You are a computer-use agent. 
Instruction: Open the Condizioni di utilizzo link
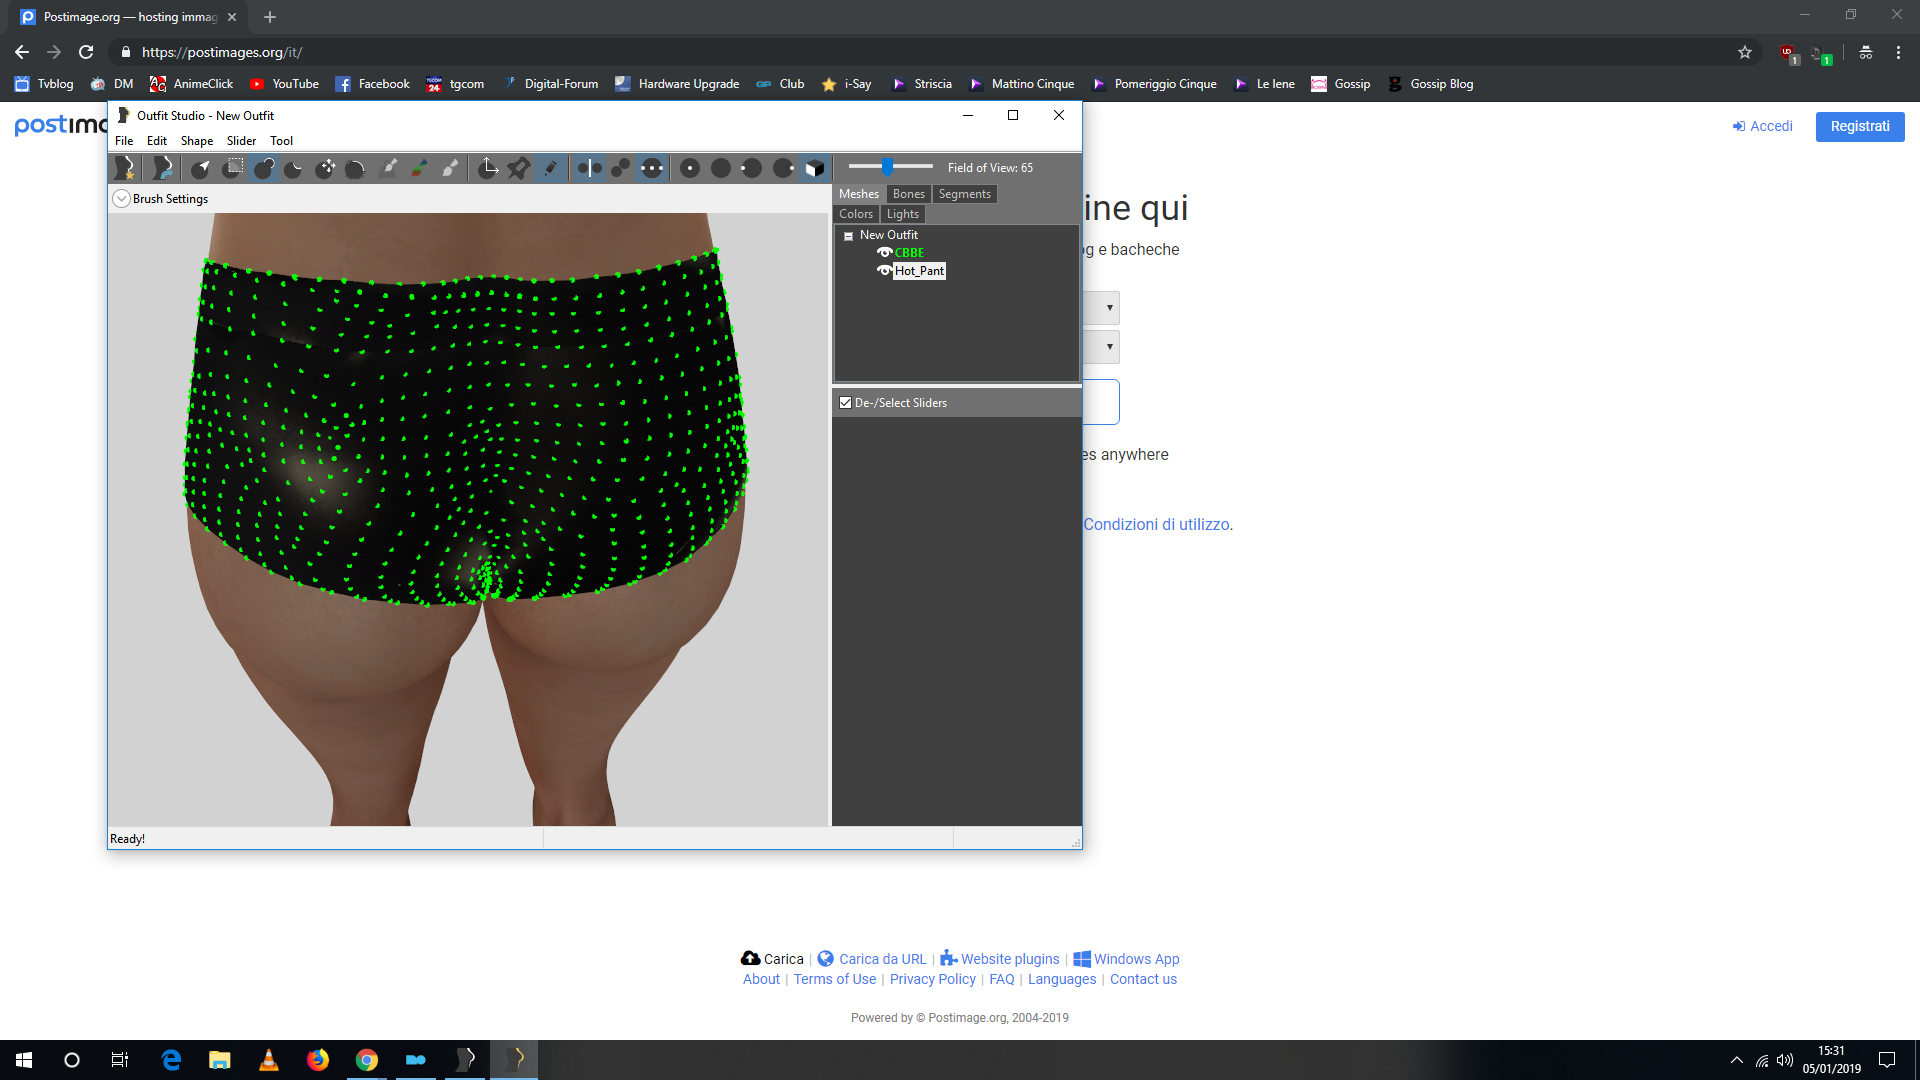[1157, 524]
